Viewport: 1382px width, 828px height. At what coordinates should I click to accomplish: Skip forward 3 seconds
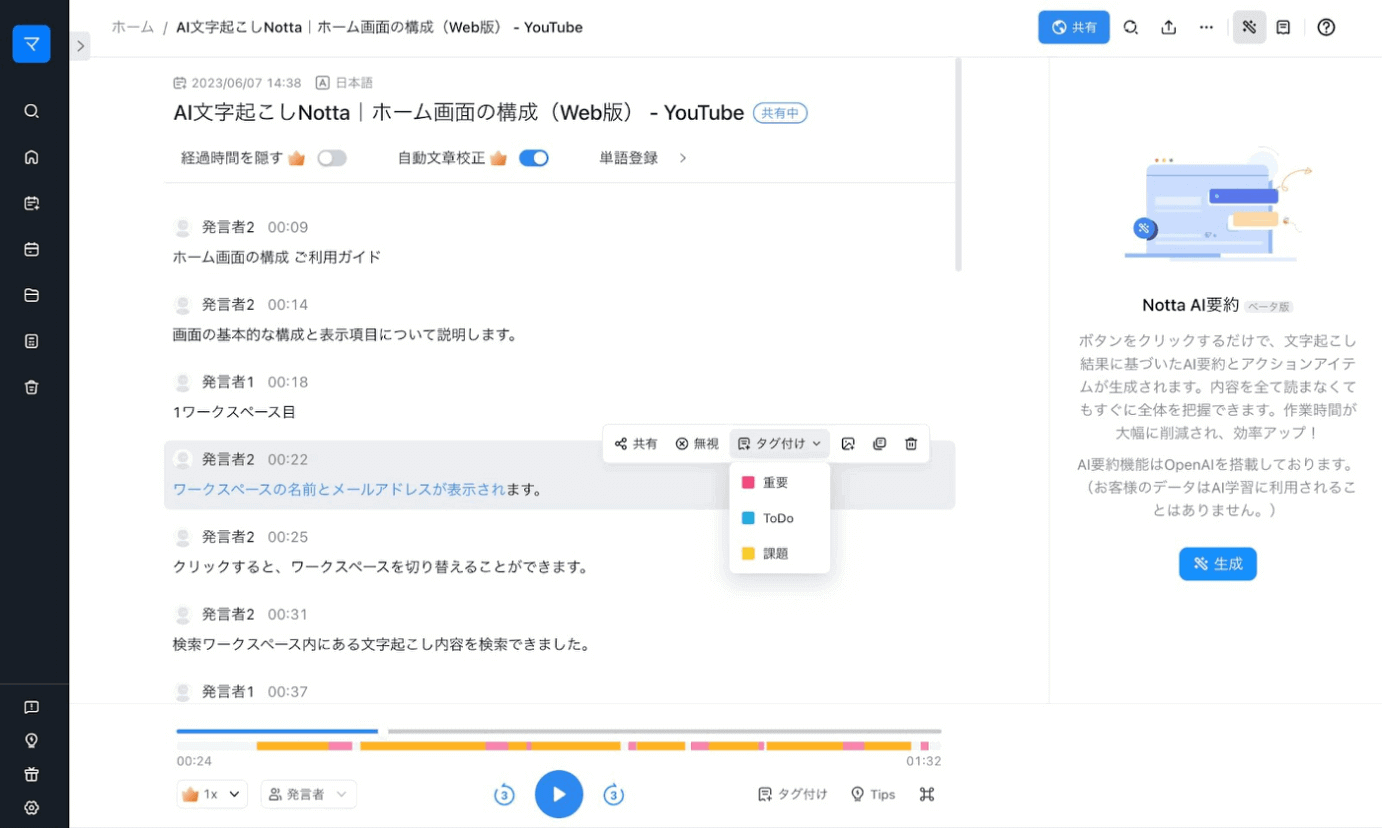click(613, 795)
